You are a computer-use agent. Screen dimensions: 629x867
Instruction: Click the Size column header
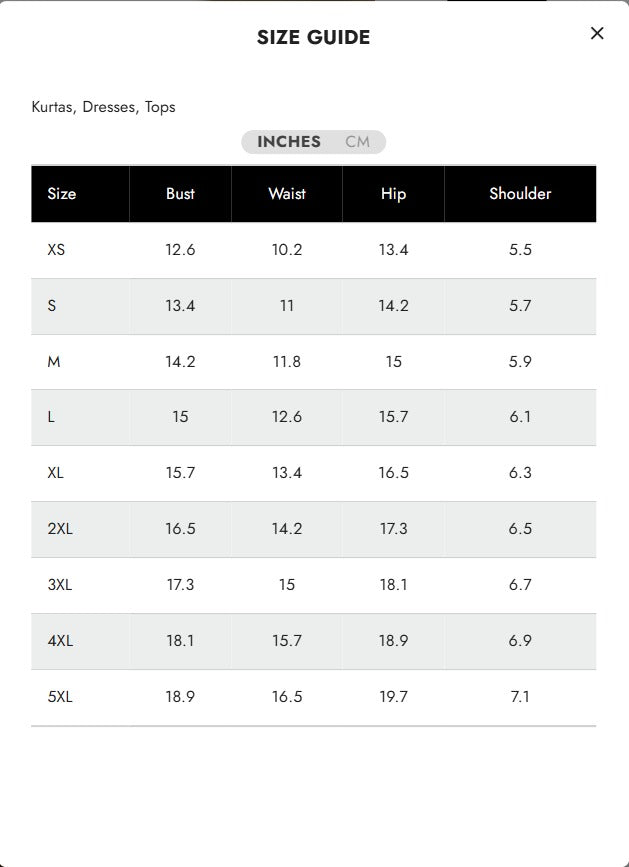(x=62, y=194)
